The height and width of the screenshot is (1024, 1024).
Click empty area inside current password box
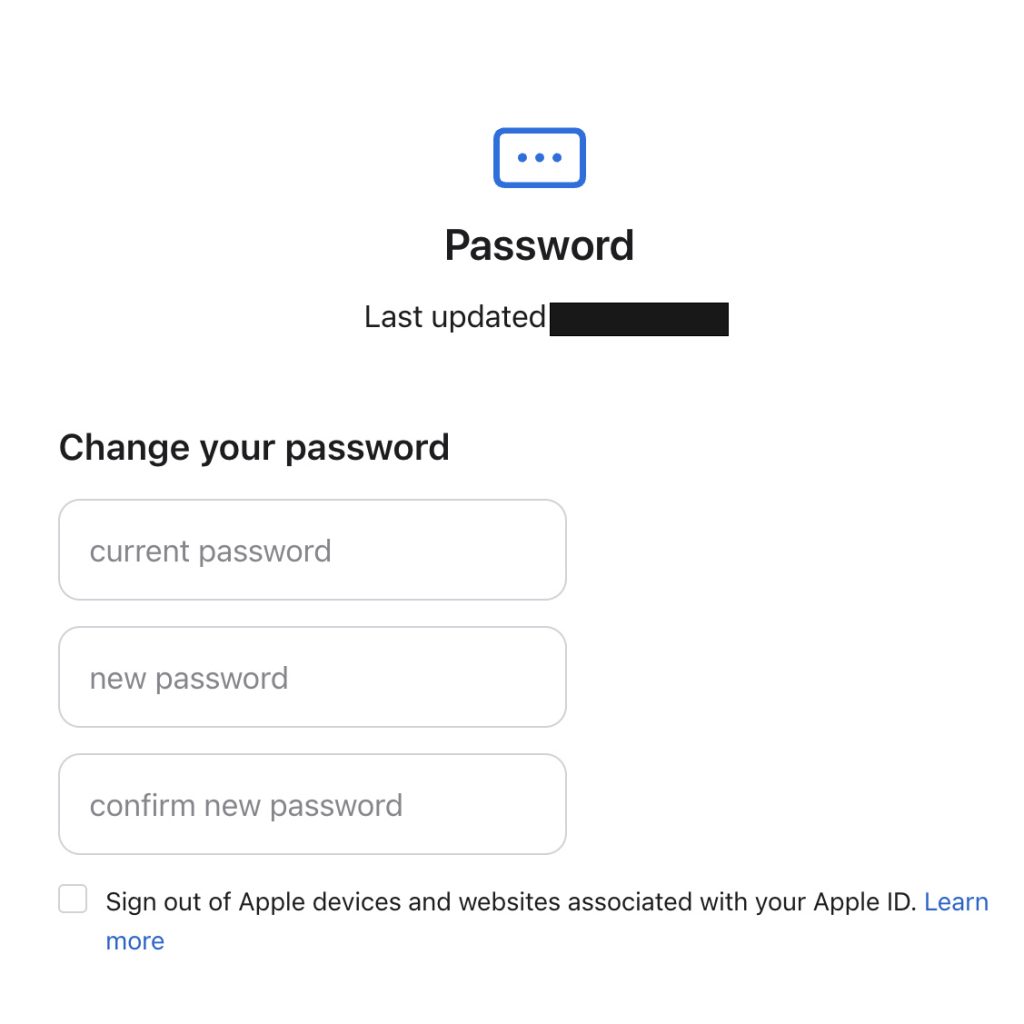pyautogui.click(x=451, y=550)
